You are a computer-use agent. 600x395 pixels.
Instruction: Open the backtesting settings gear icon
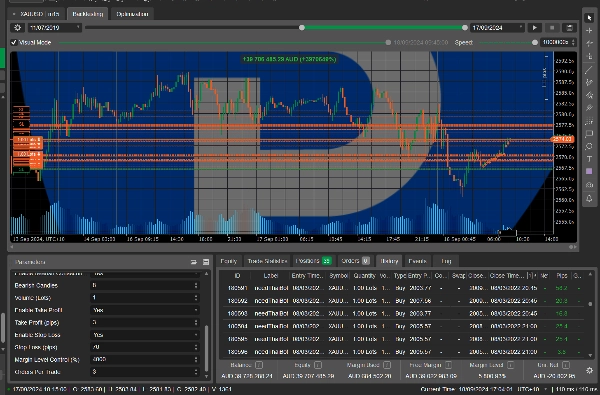coord(17,28)
